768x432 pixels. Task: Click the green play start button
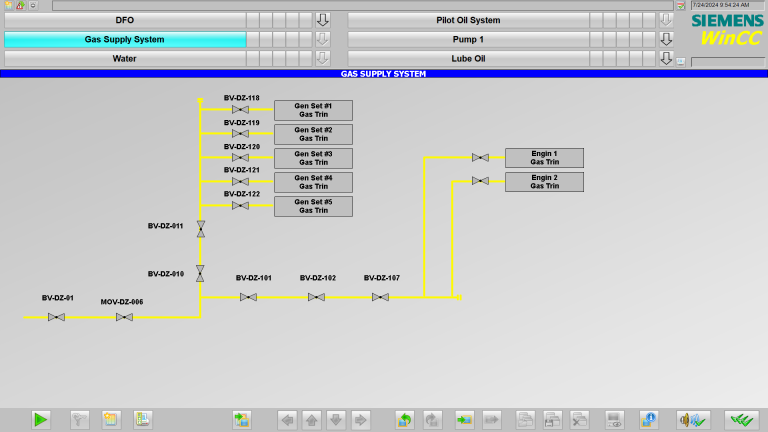tap(40, 420)
